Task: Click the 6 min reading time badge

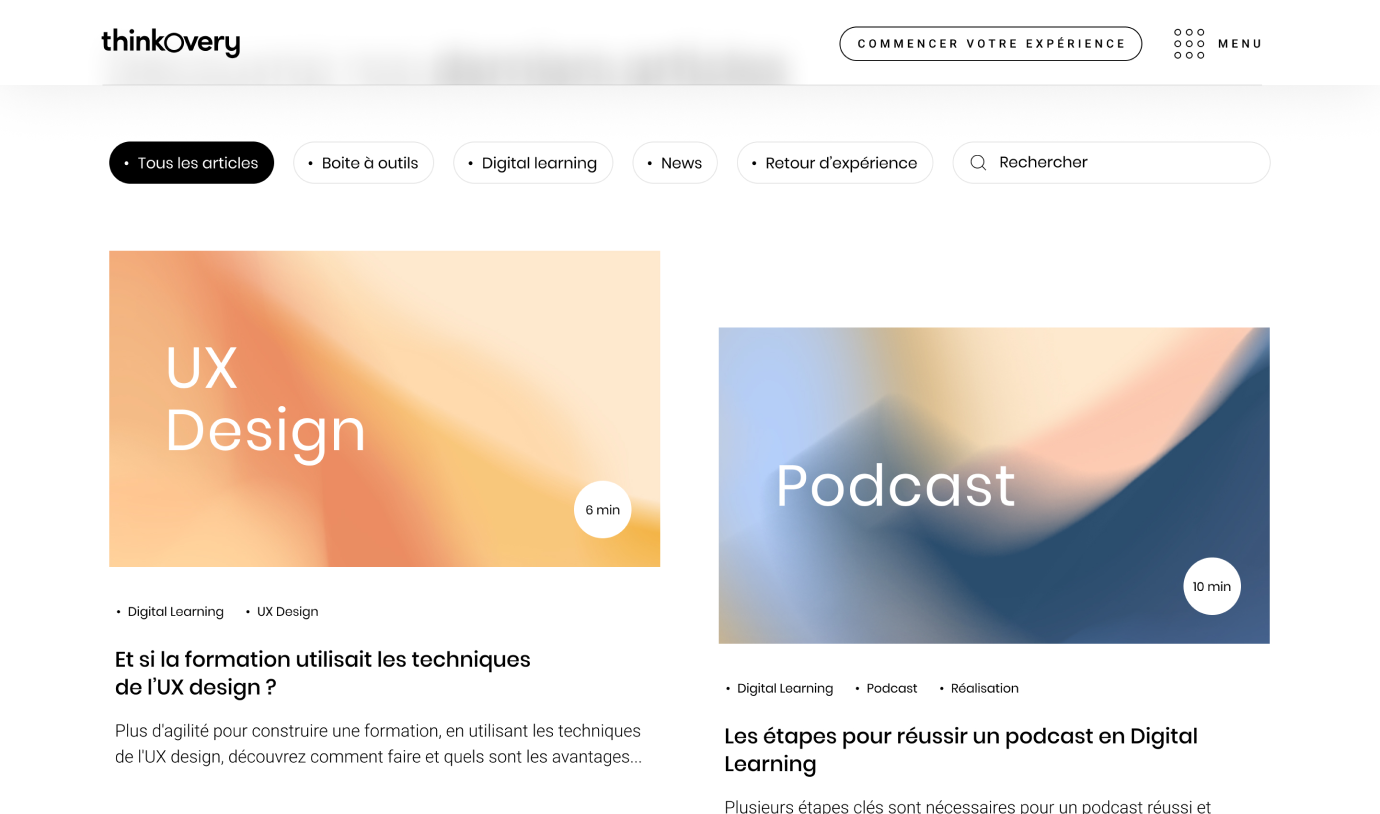Action: click(602, 510)
